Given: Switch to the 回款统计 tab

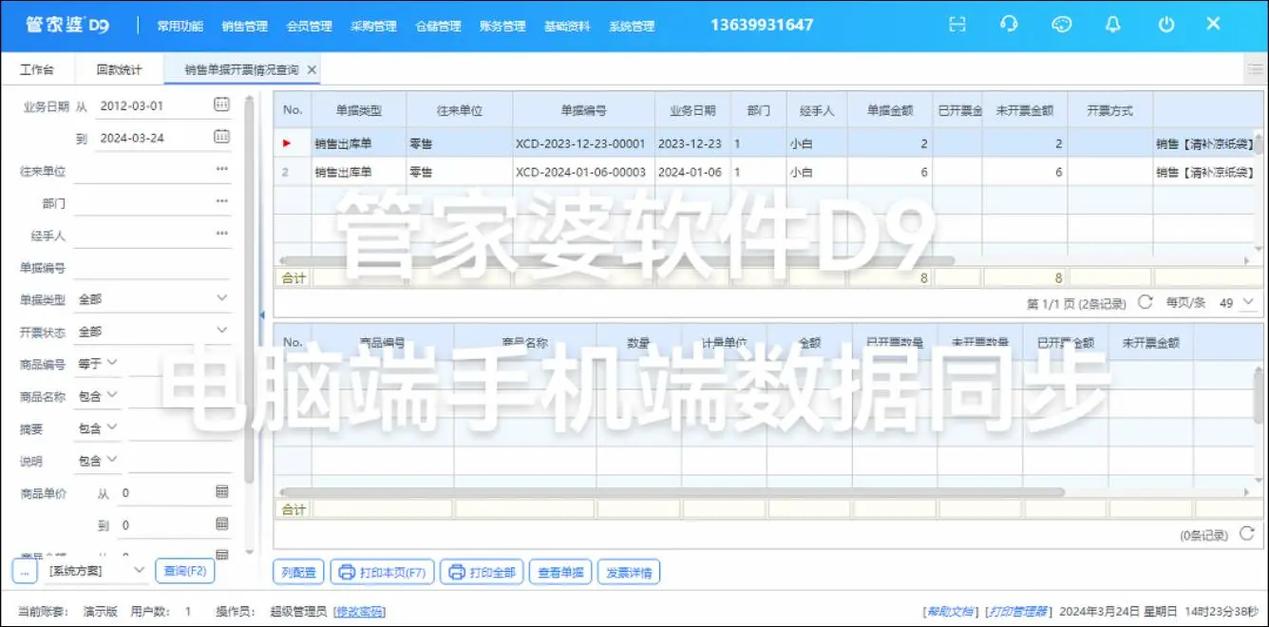Looking at the screenshot, I should coord(119,70).
